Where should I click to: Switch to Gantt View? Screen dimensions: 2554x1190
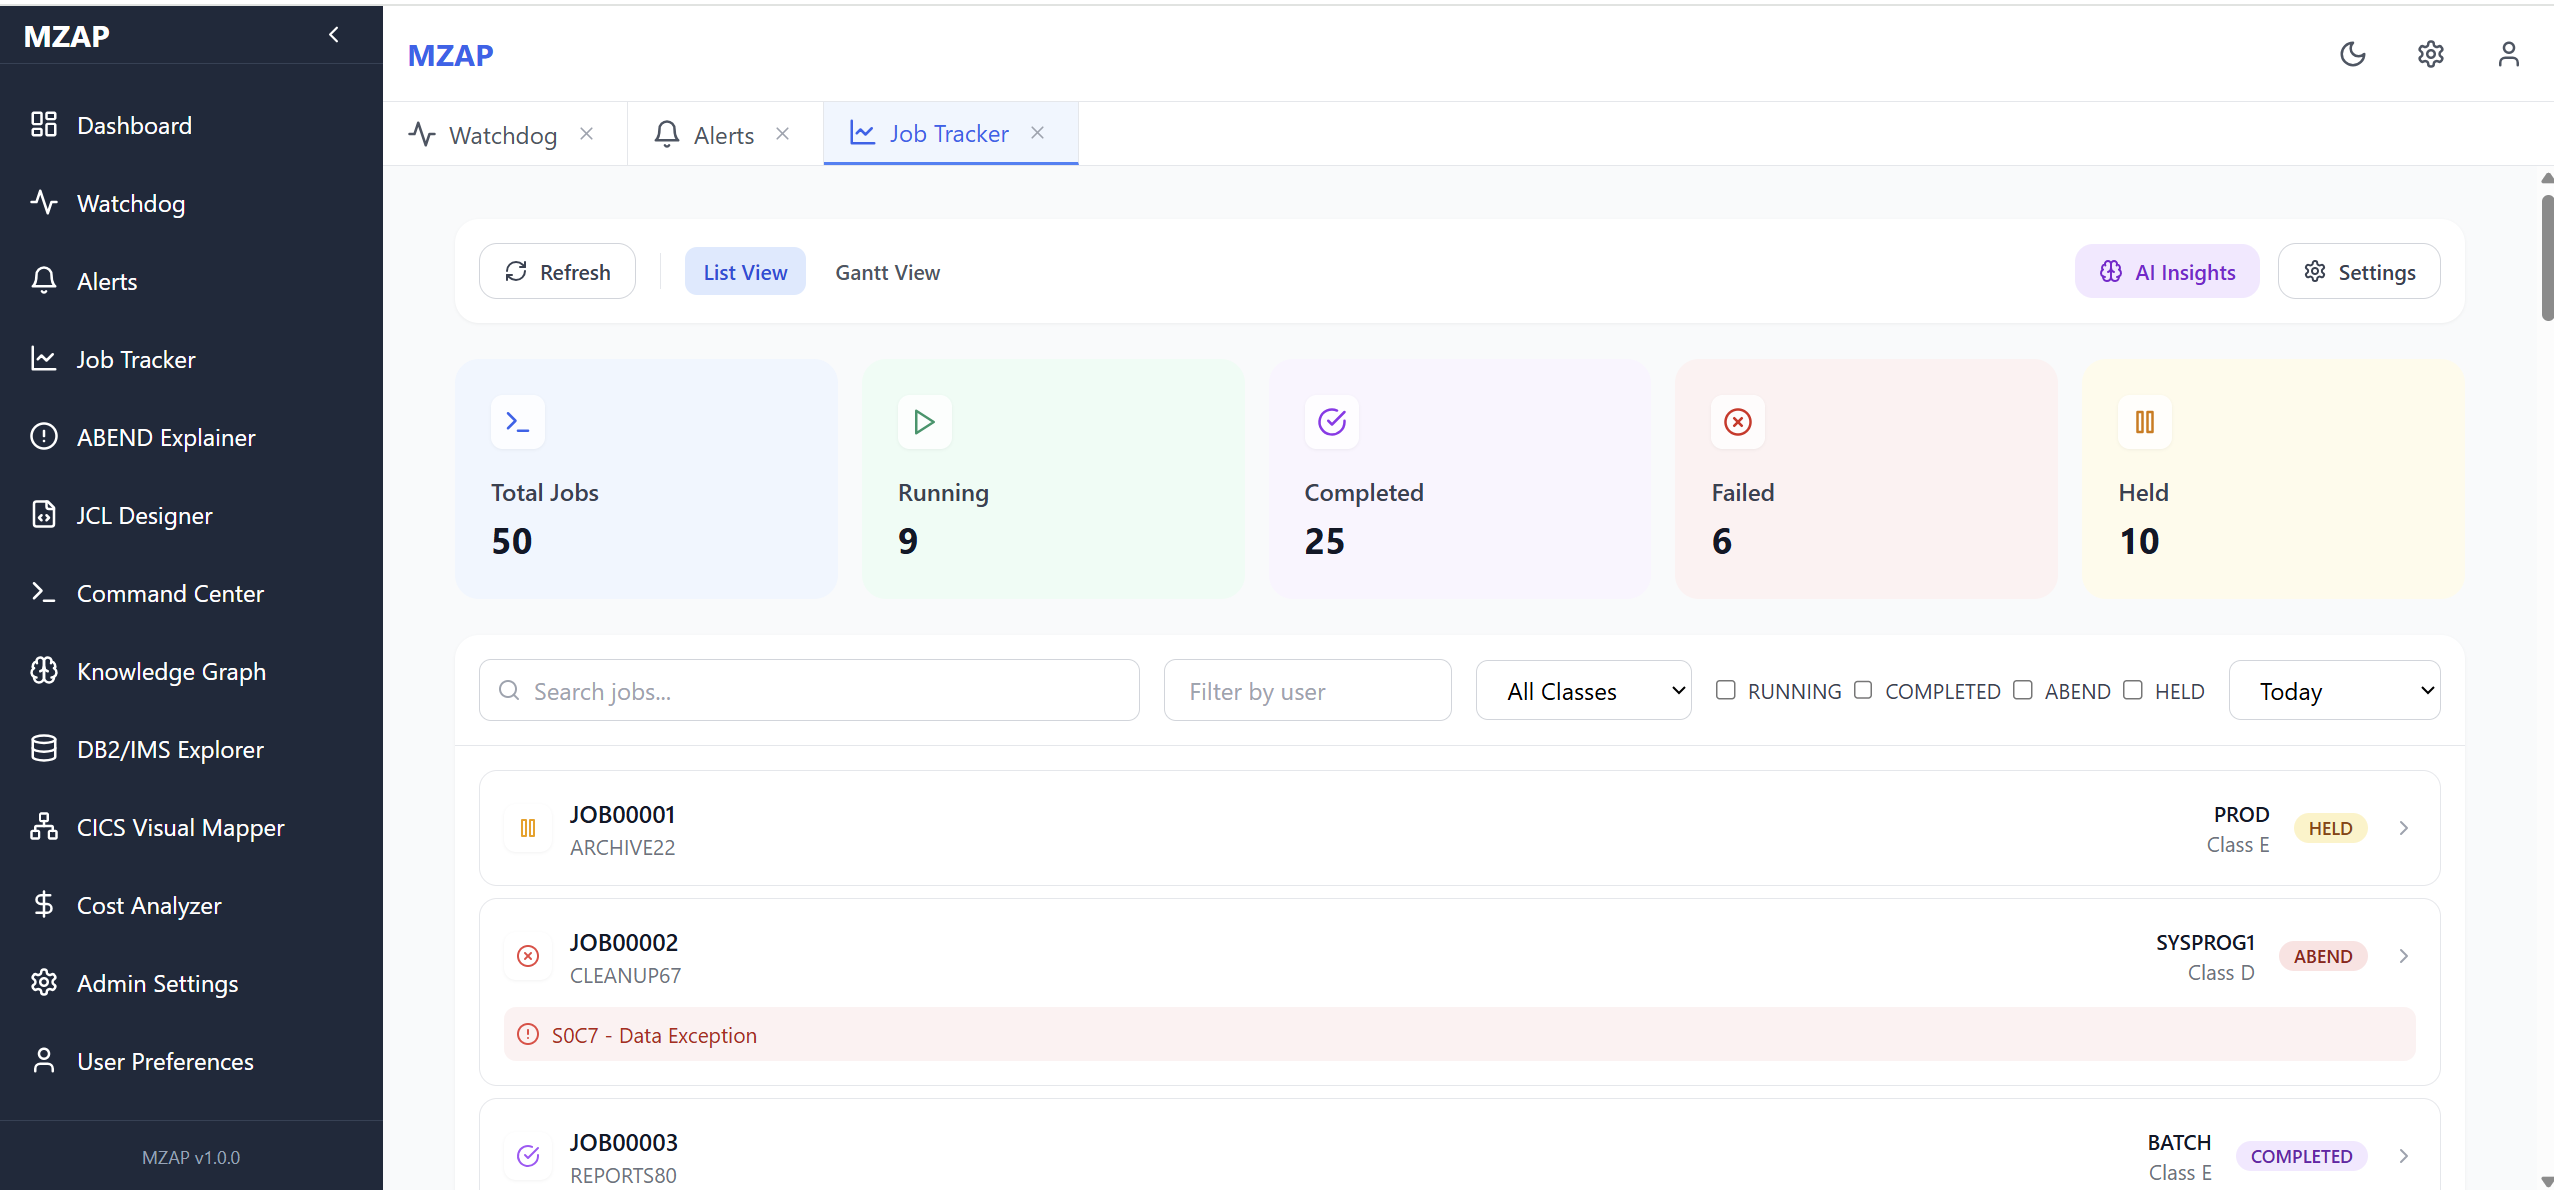click(887, 272)
